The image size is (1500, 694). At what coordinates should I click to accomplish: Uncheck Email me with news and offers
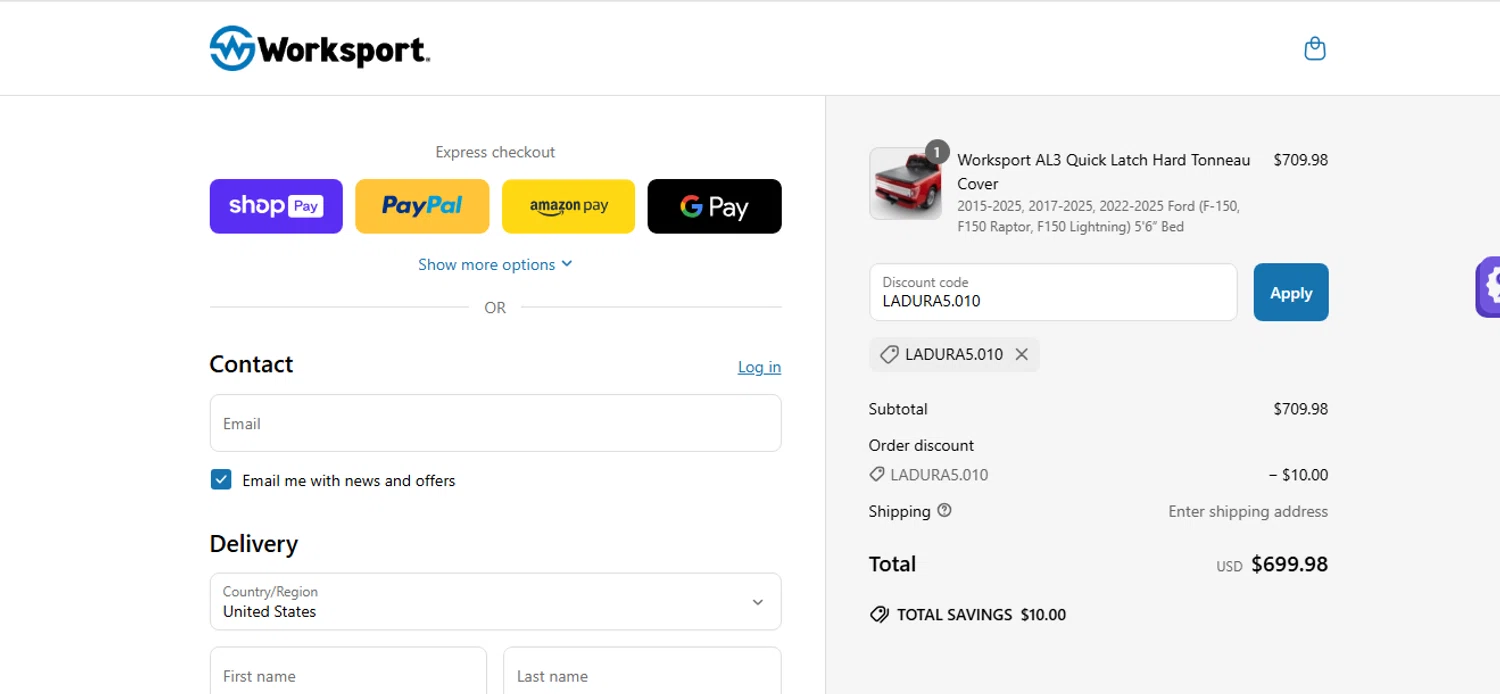pyautogui.click(x=221, y=480)
